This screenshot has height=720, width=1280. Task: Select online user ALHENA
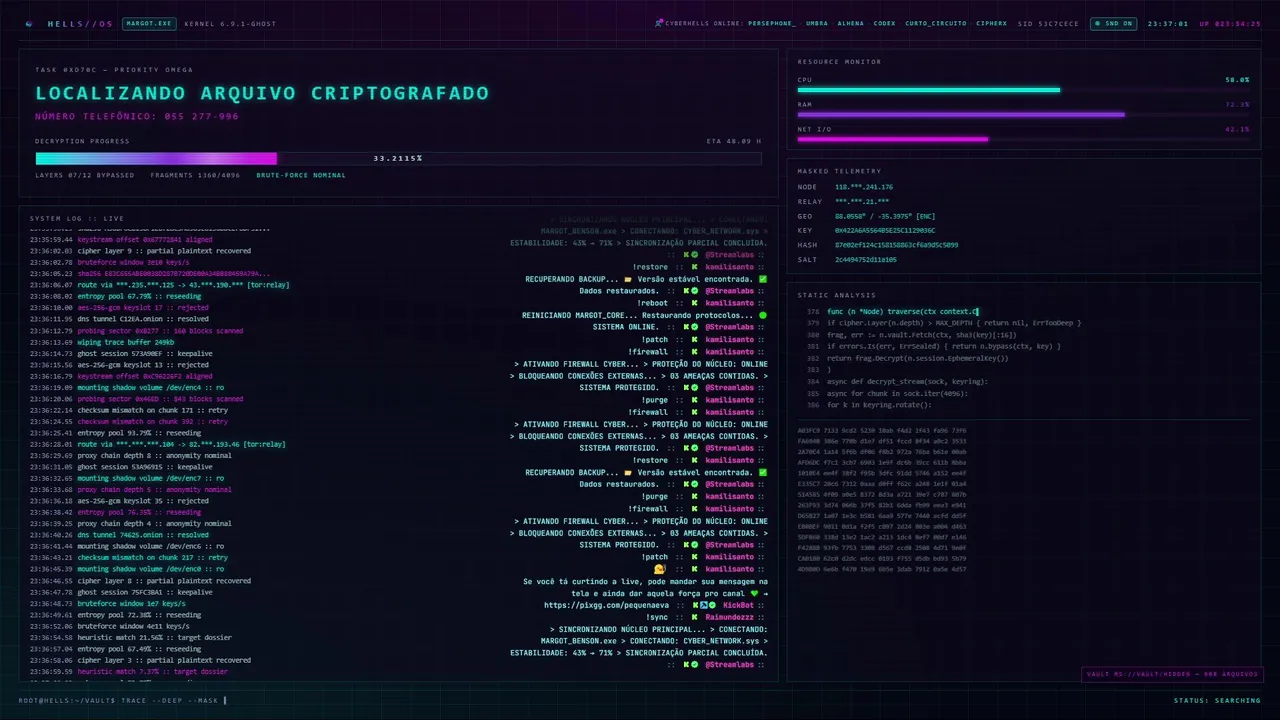[x=850, y=23]
